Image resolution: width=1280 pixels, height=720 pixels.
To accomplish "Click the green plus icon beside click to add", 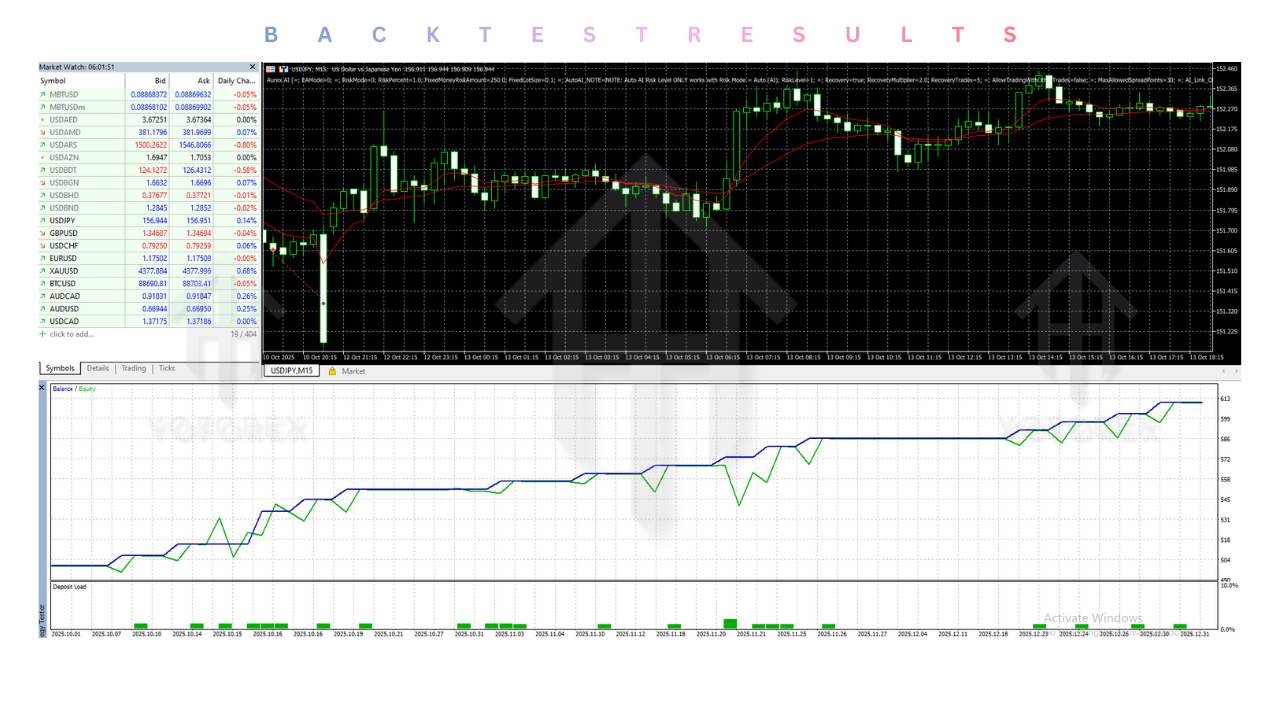I will [x=43, y=334].
